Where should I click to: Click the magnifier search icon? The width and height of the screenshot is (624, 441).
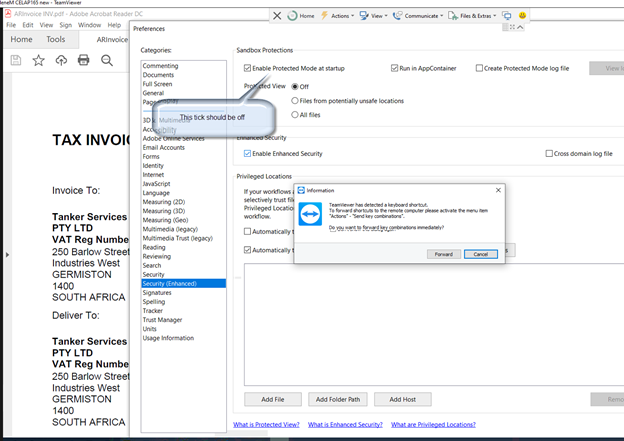pos(107,61)
